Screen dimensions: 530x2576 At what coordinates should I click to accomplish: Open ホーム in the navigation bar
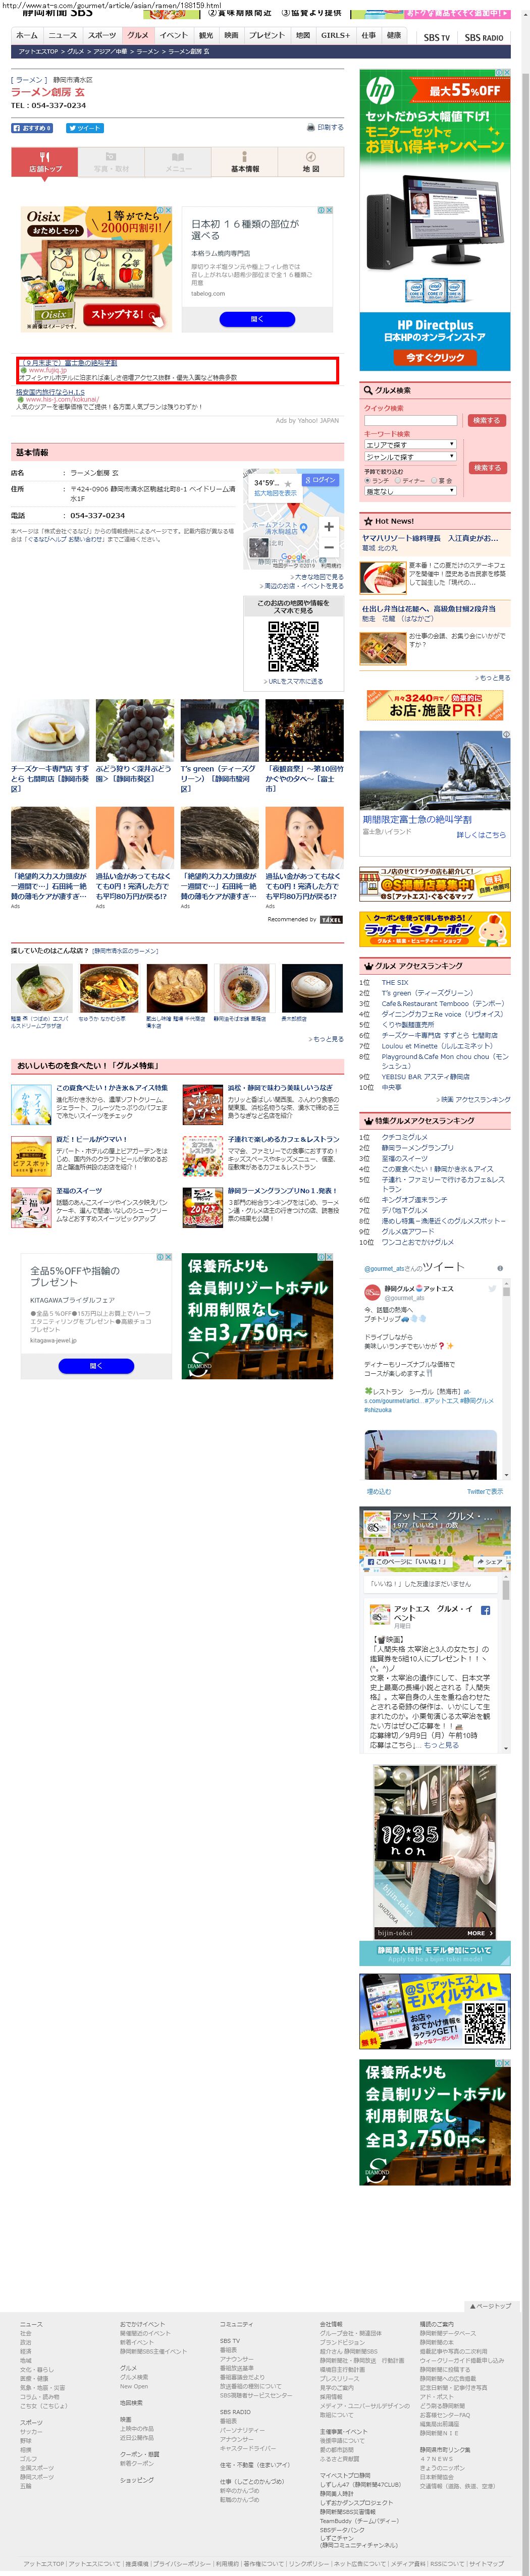coord(27,35)
